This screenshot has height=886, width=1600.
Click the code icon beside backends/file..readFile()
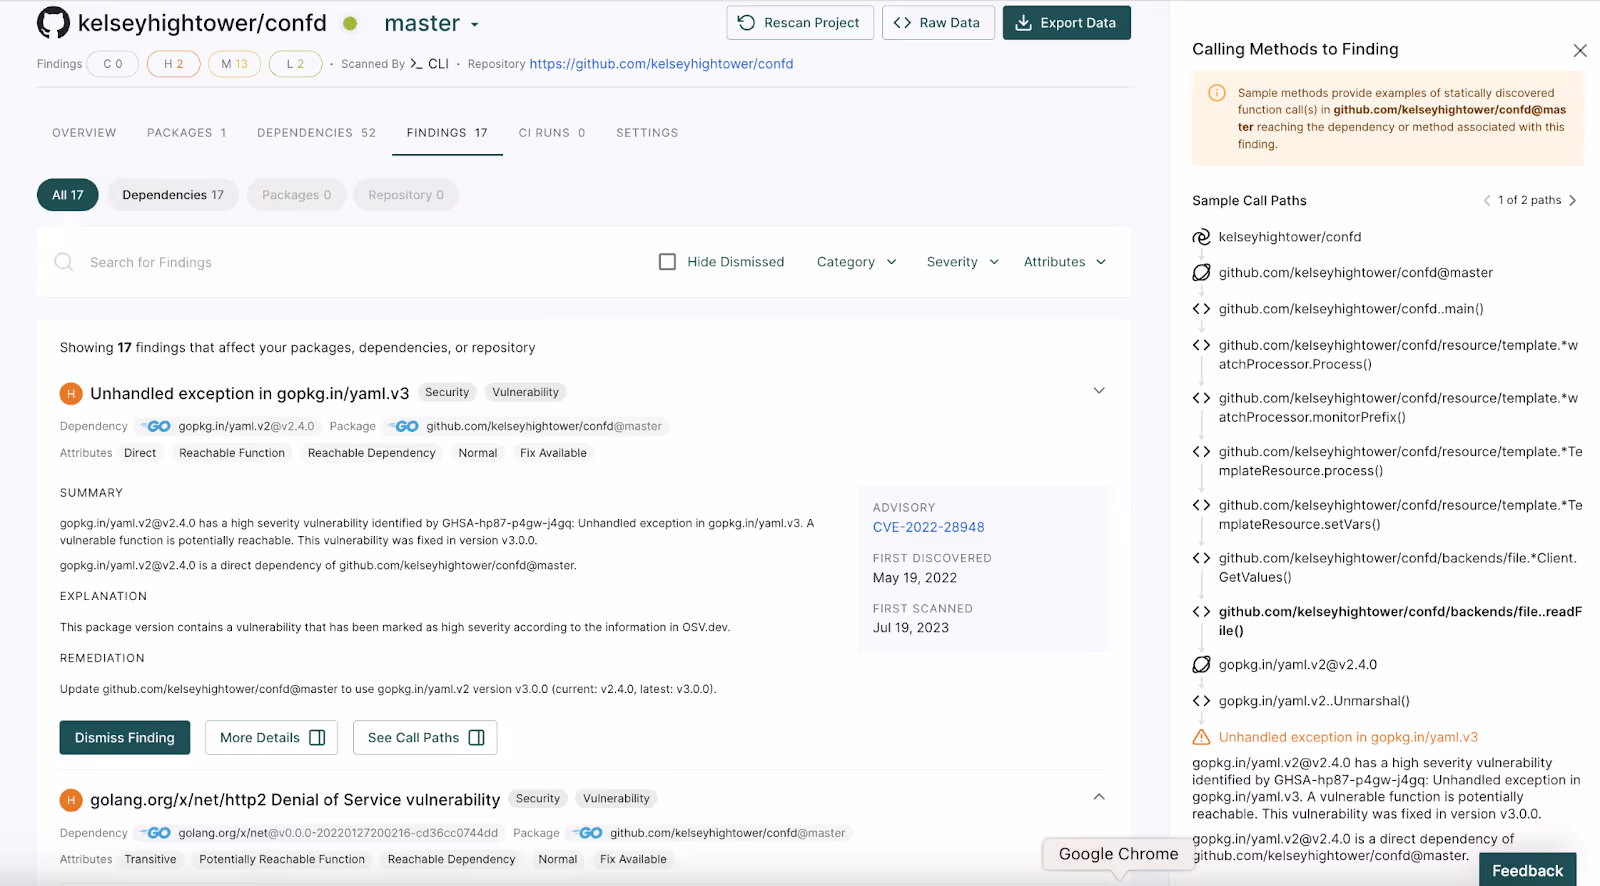click(x=1201, y=612)
